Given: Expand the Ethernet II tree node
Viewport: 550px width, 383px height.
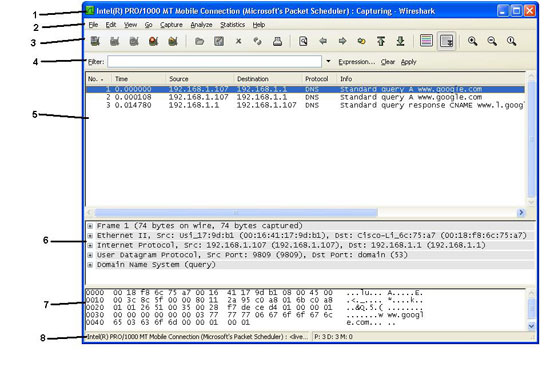Looking at the screenshot, I should (x=90, y=236).
